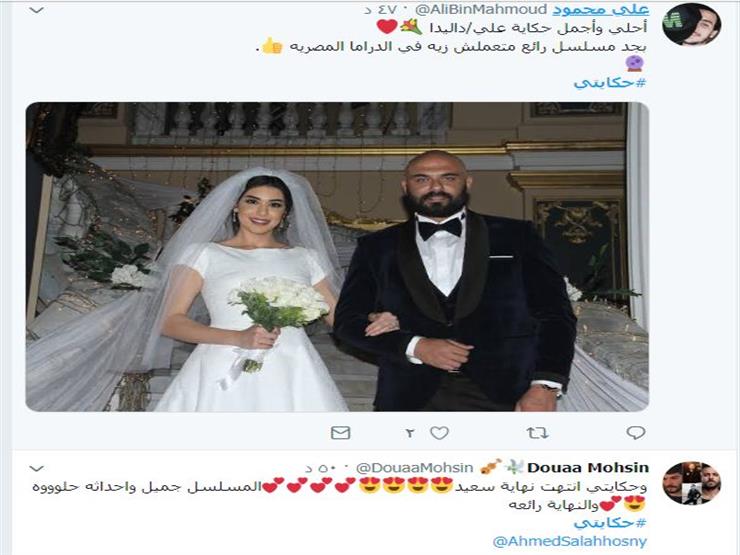
Task: Expand options chevron on first tweet
Action: click(x=36, y=10)
